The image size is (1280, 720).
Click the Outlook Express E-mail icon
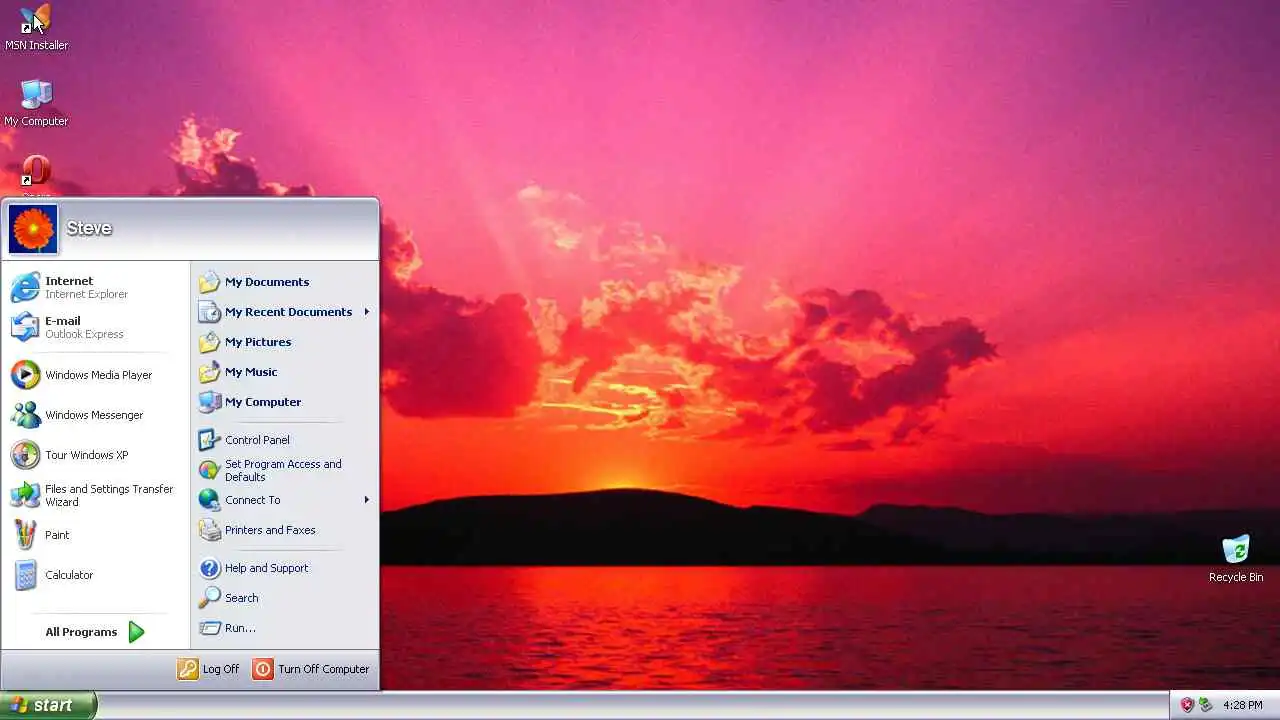pos(25,327)
